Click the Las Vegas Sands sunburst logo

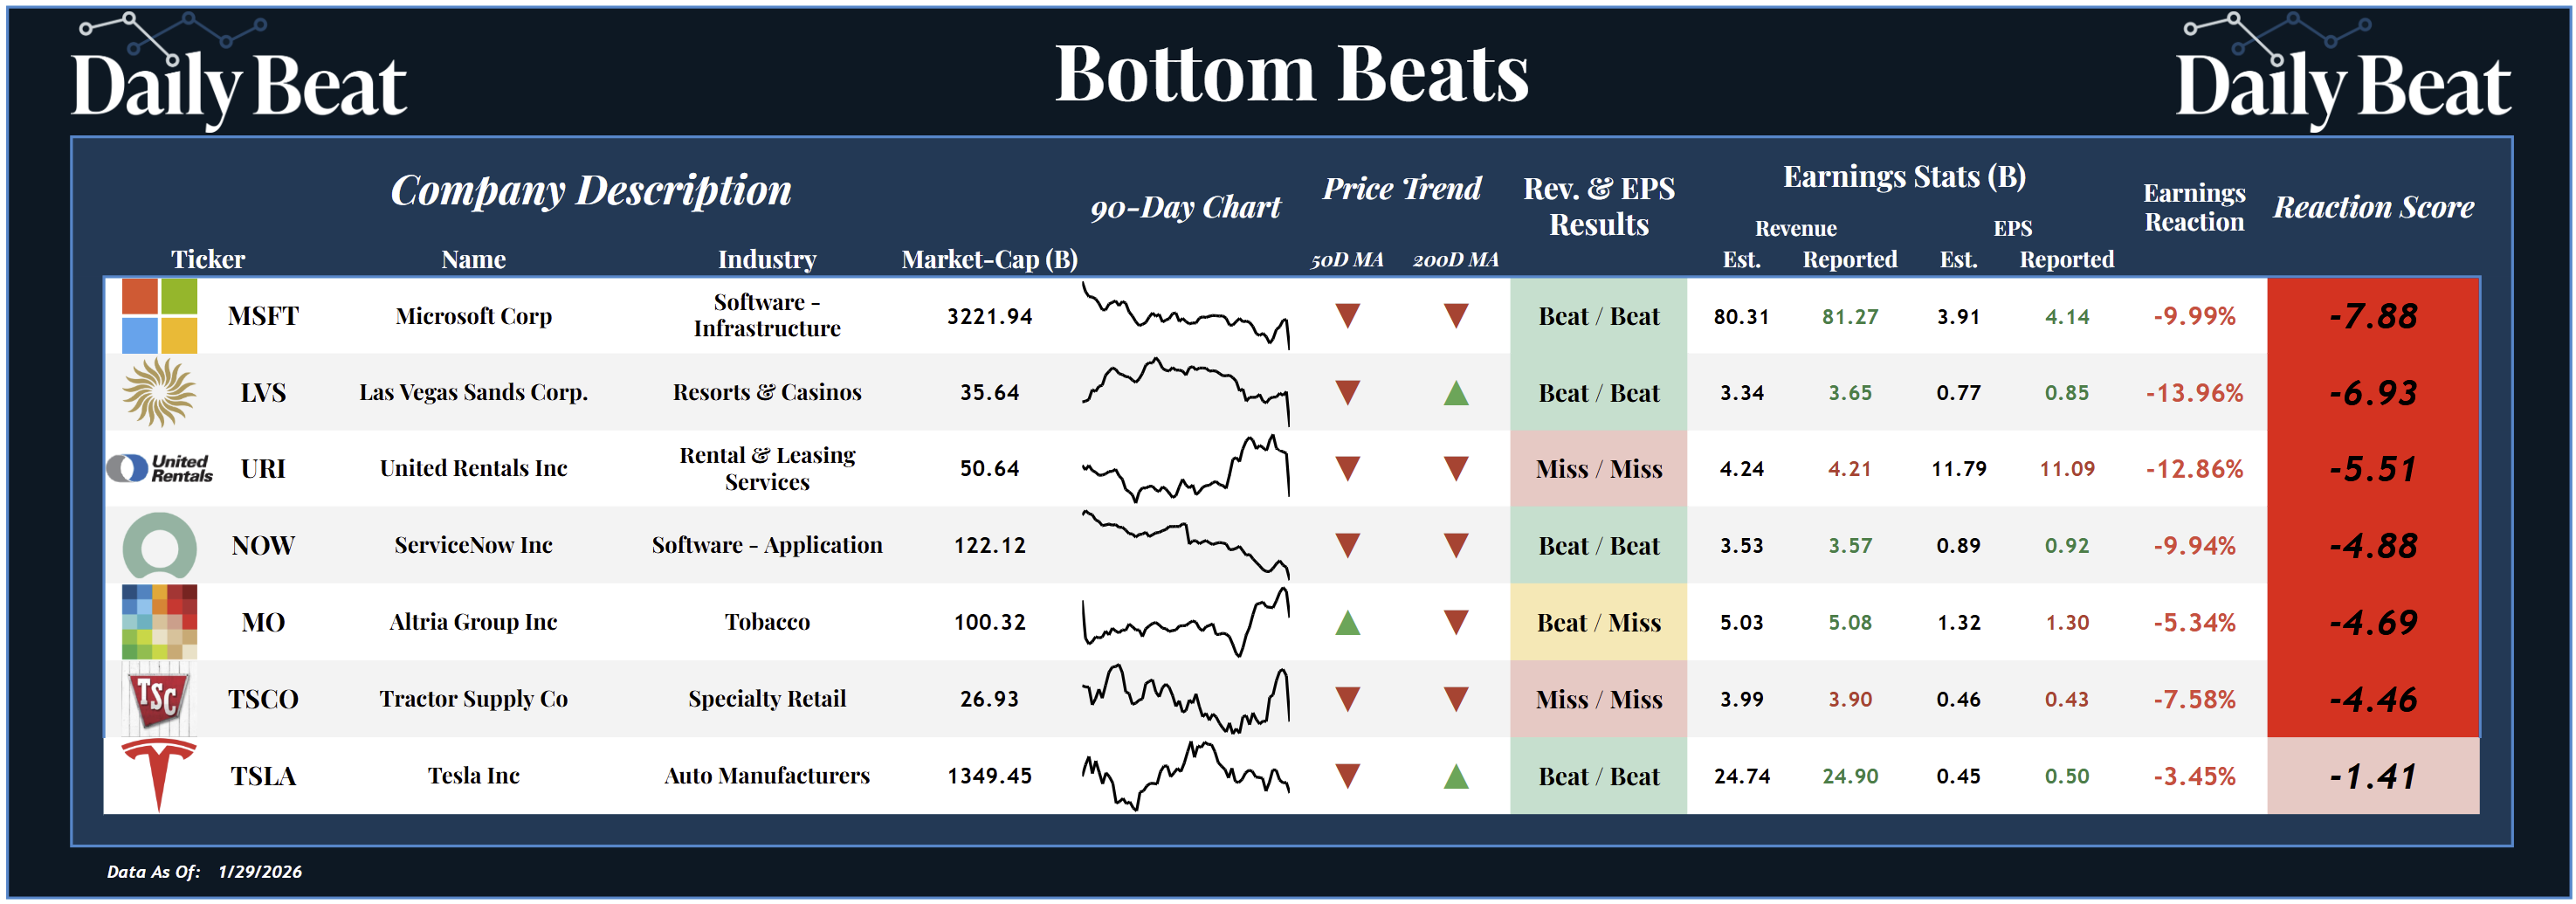click(x=159, y=392)
